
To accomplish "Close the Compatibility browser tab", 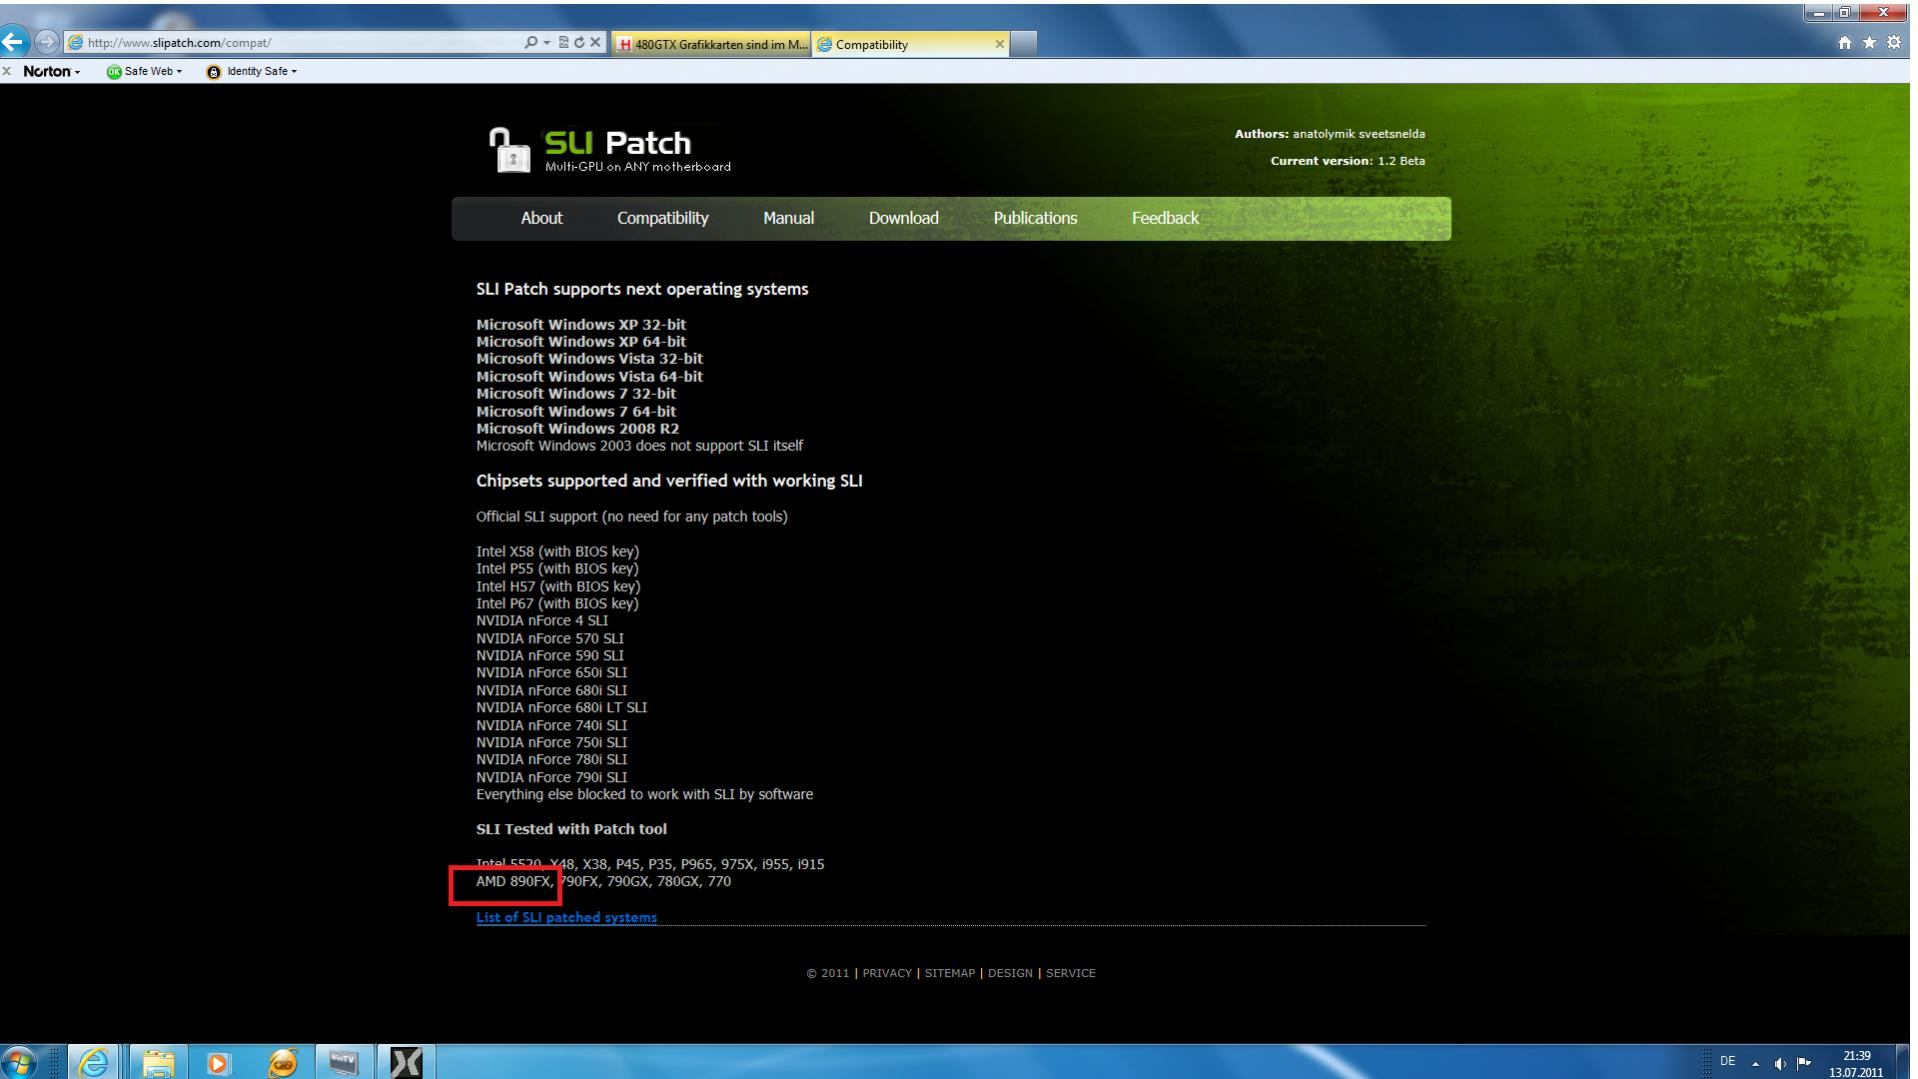I will [999, 44].
